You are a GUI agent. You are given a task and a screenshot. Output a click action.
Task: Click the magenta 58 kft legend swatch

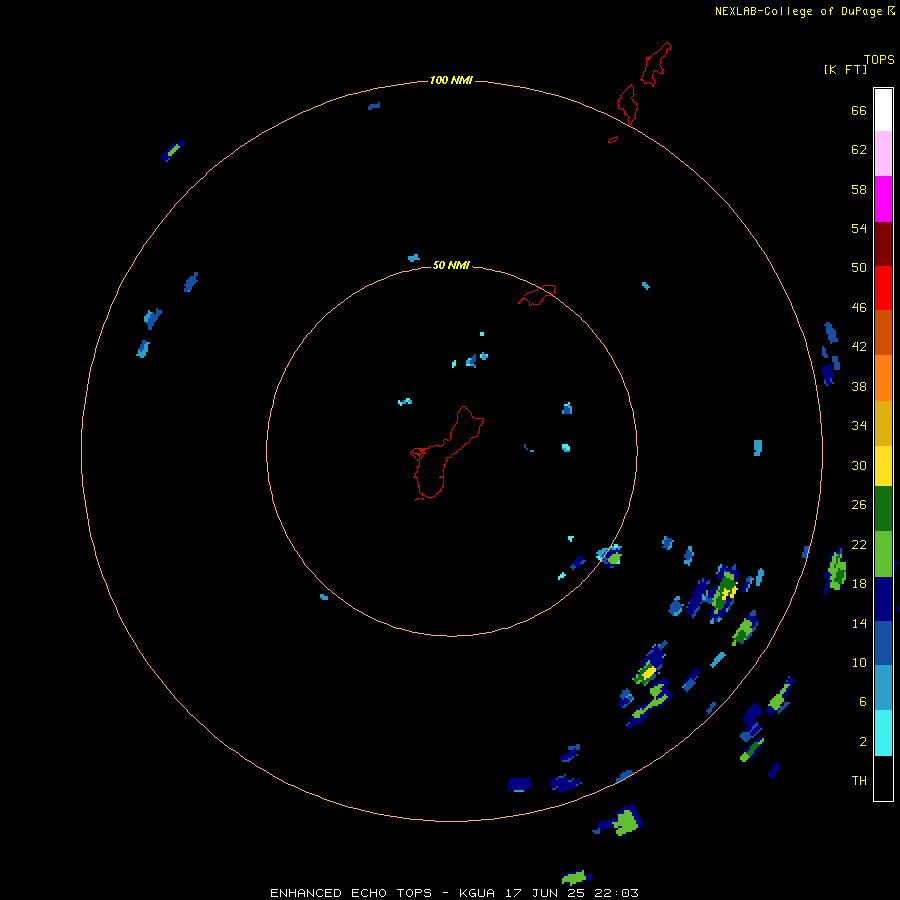883,199
